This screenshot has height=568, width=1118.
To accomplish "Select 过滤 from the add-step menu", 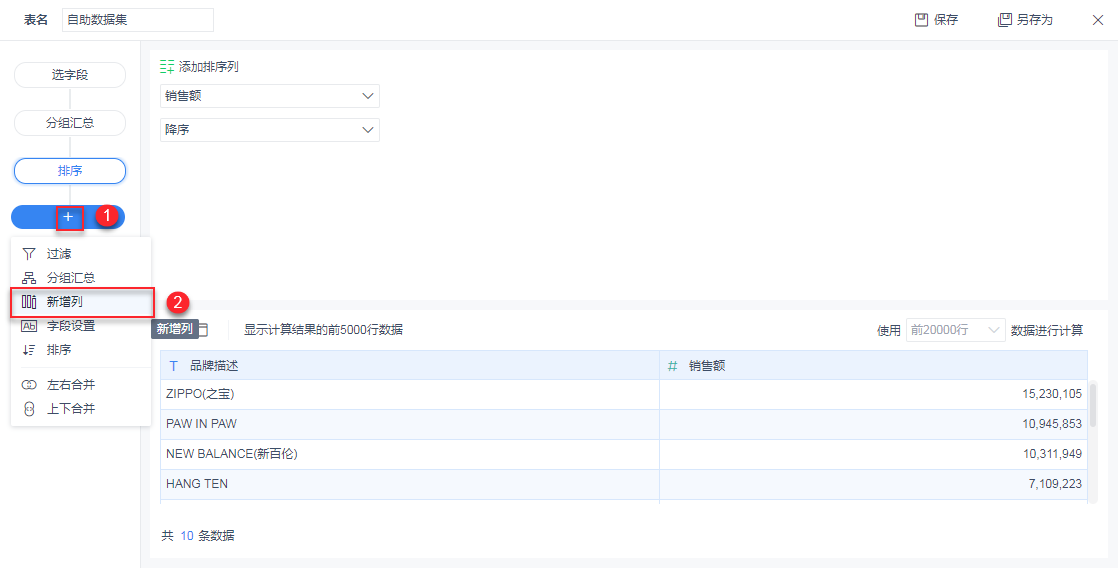I will pyautogui.click(x=81, y=254).
